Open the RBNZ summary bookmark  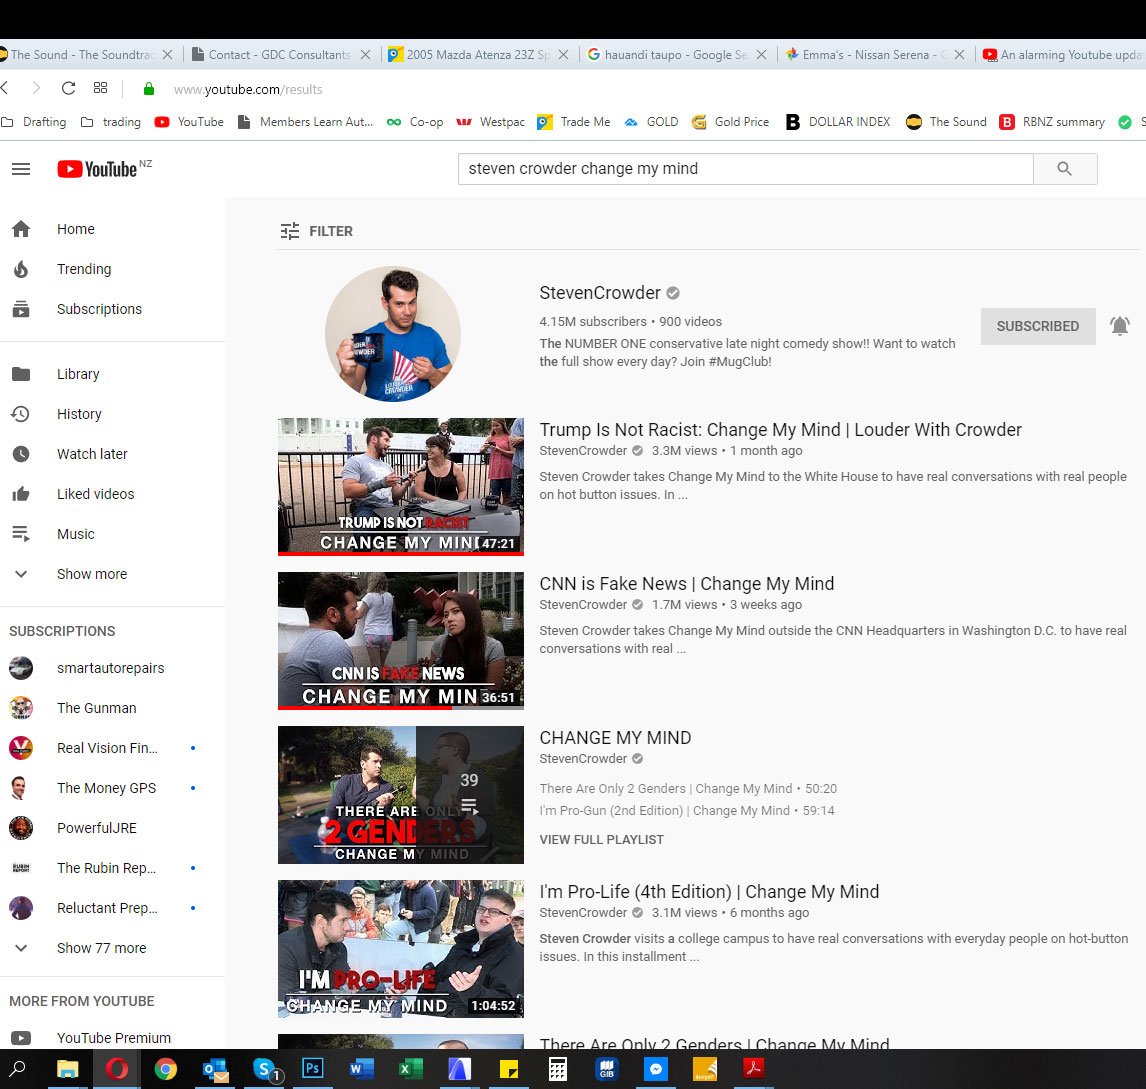(x=1052, y=122)
